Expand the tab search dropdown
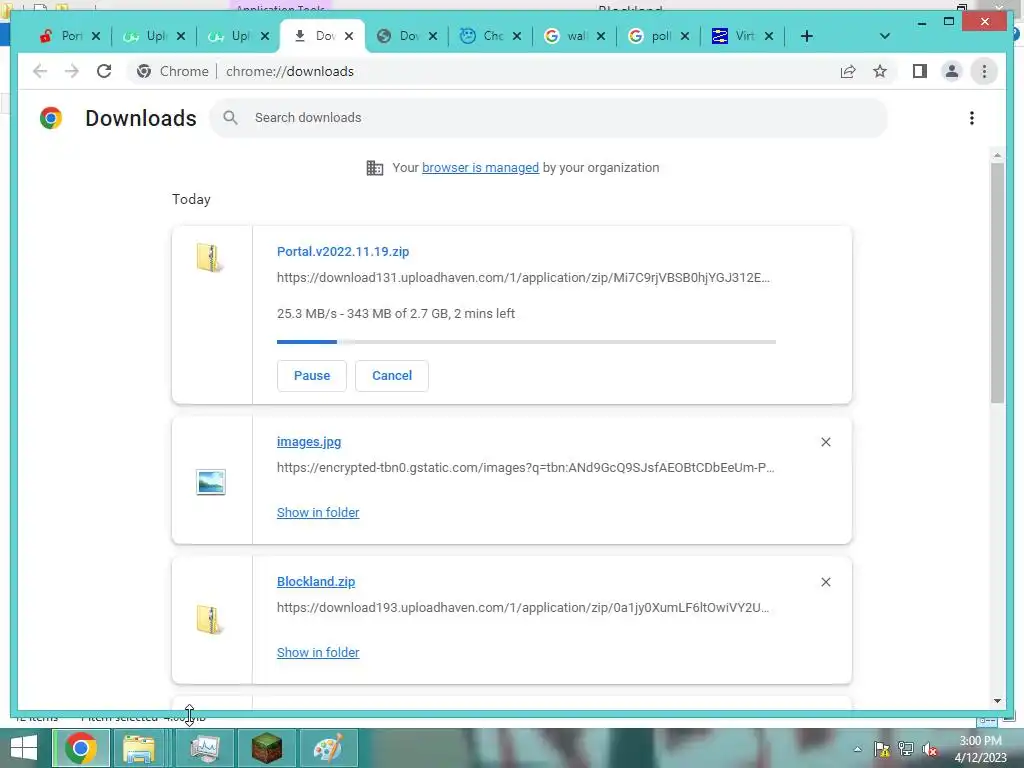 click(884, 36)
